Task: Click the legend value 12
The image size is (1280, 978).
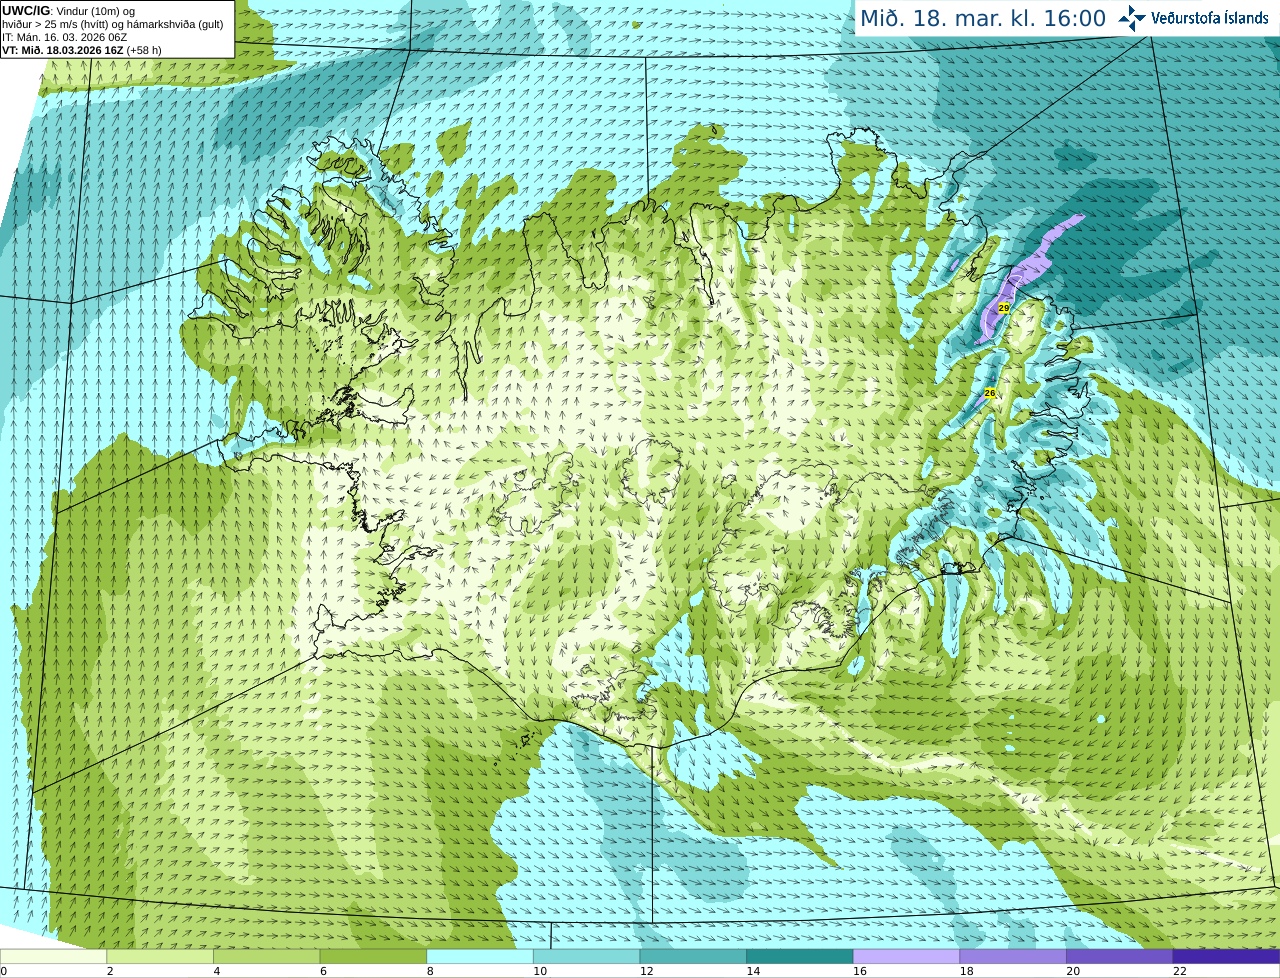Action: tap(646, 971)
